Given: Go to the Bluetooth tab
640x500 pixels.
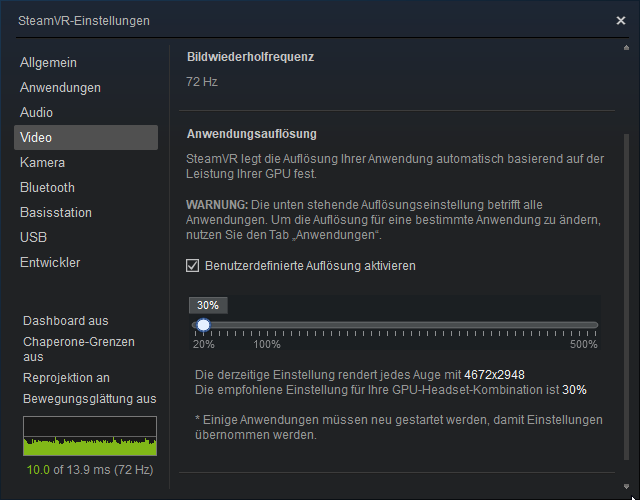Looking at the screenshot, I should pyautogui.click(x=47, y=188).
